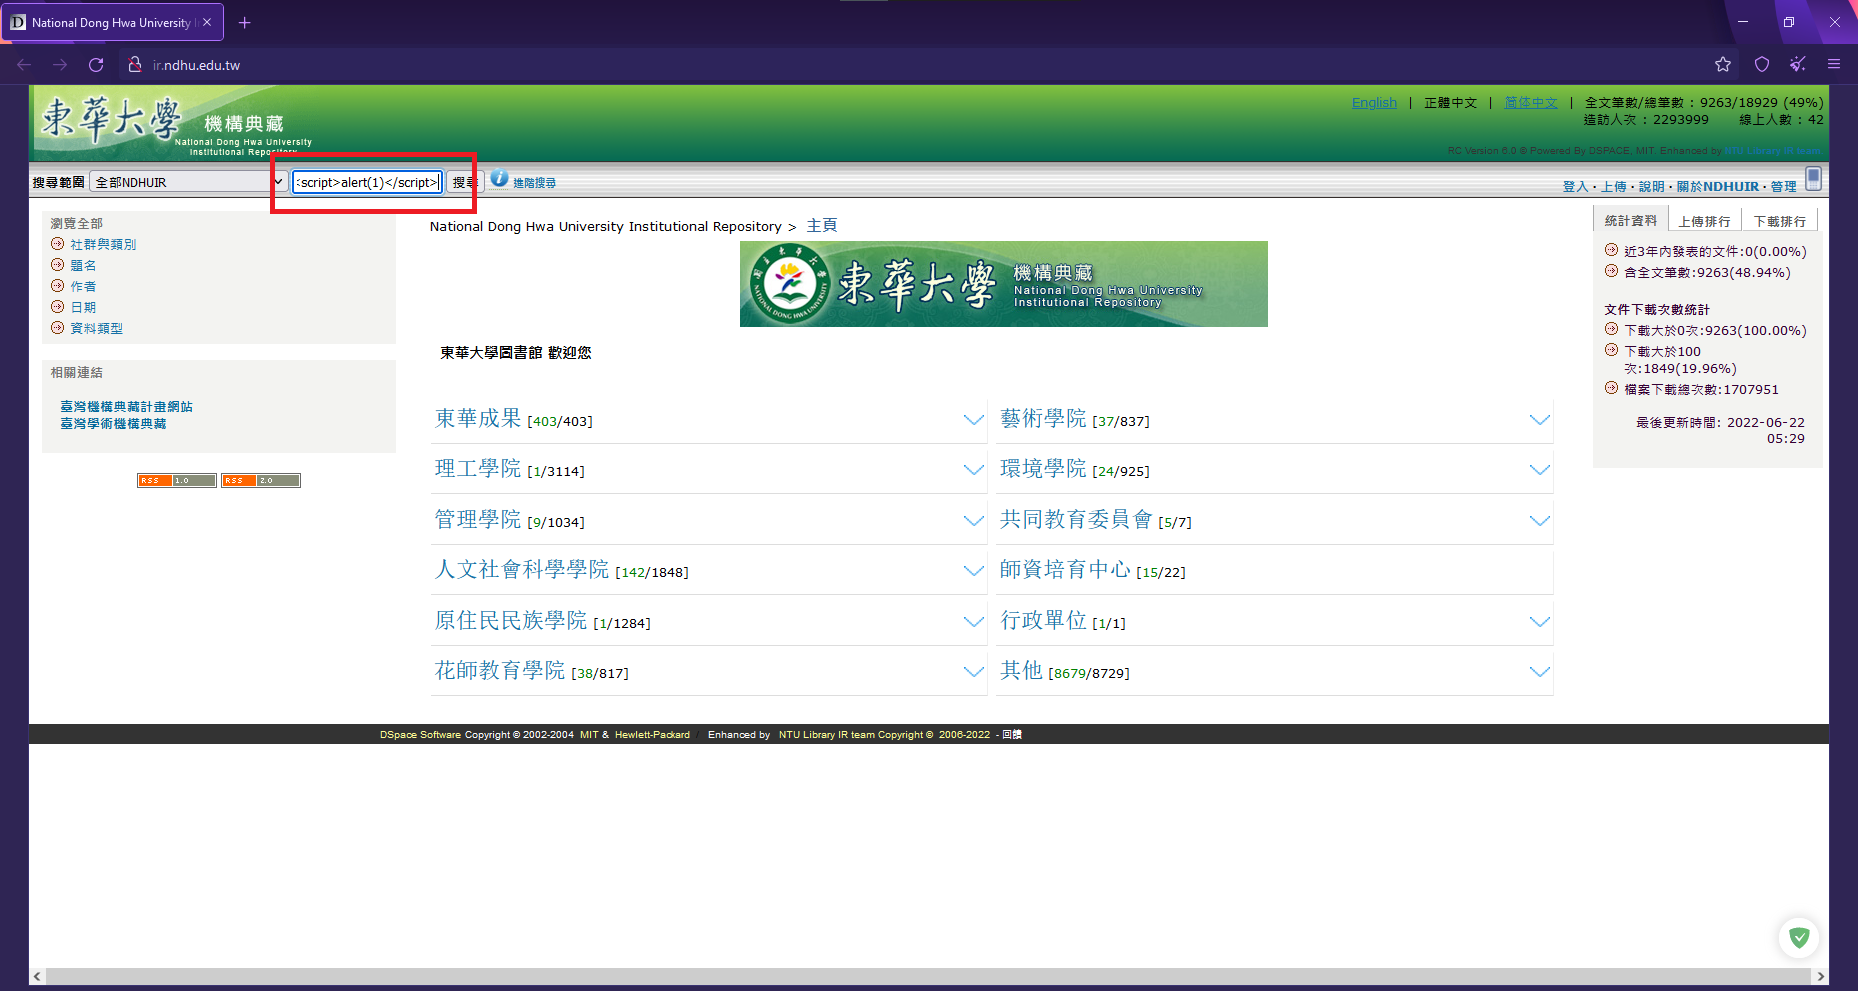Open the NTU Library IR team footer link

pyautogui.click(x=827, y=735)
